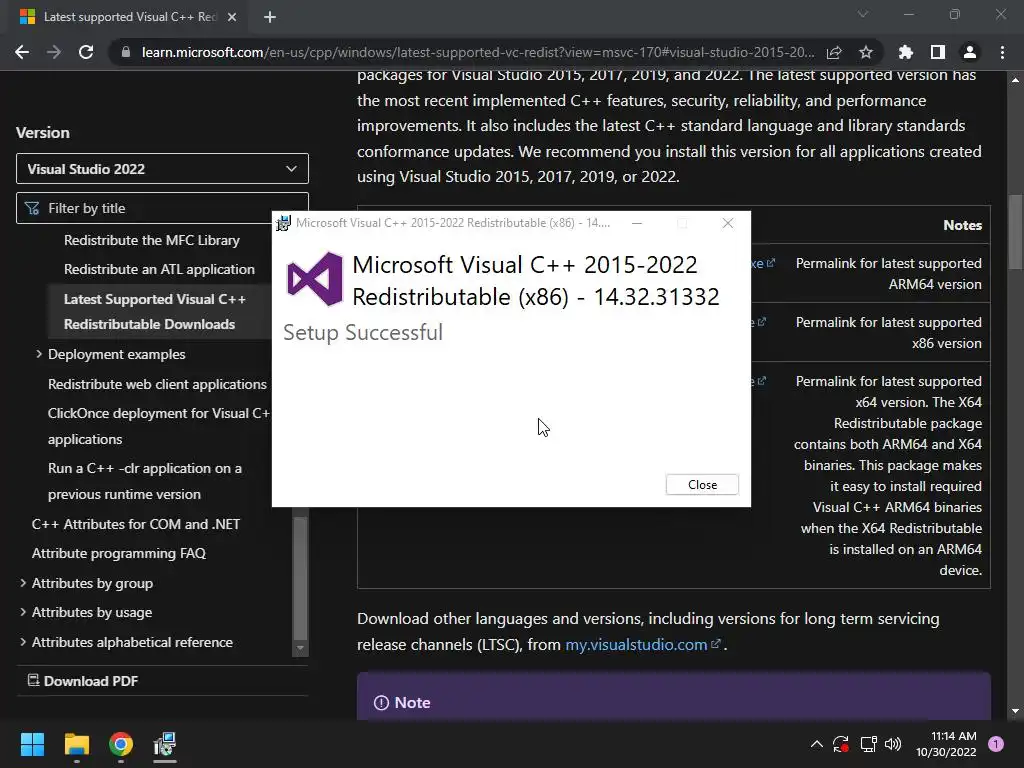Screen dimensions: 1024x768
Task: Go back to the previous page
Action: point(22,52)
